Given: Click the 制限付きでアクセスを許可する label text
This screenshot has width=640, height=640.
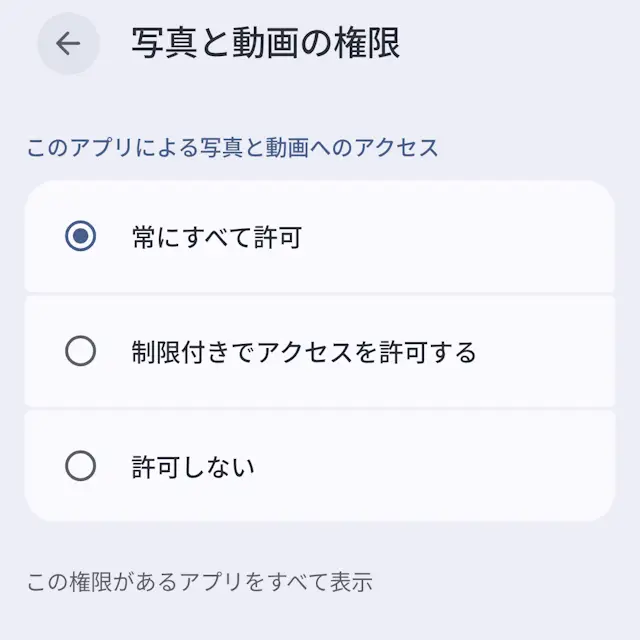Looking at the screenshot, I should pyautogui.click(x=303, y=352).
